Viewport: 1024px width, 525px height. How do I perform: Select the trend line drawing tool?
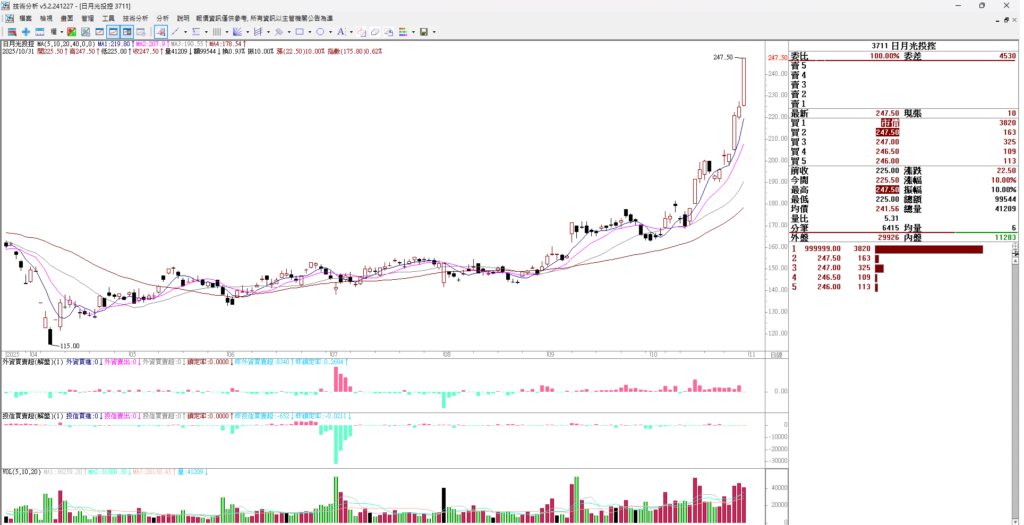174,32
